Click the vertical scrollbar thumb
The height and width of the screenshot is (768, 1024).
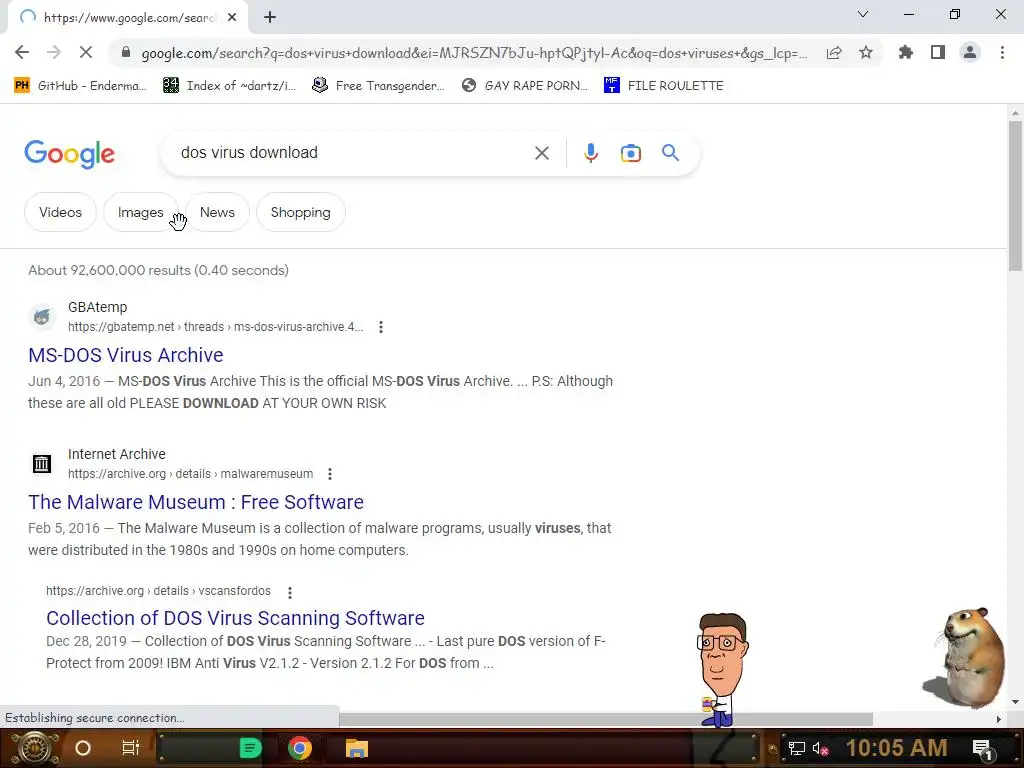pyautogui.click(x=1015, y=196)
